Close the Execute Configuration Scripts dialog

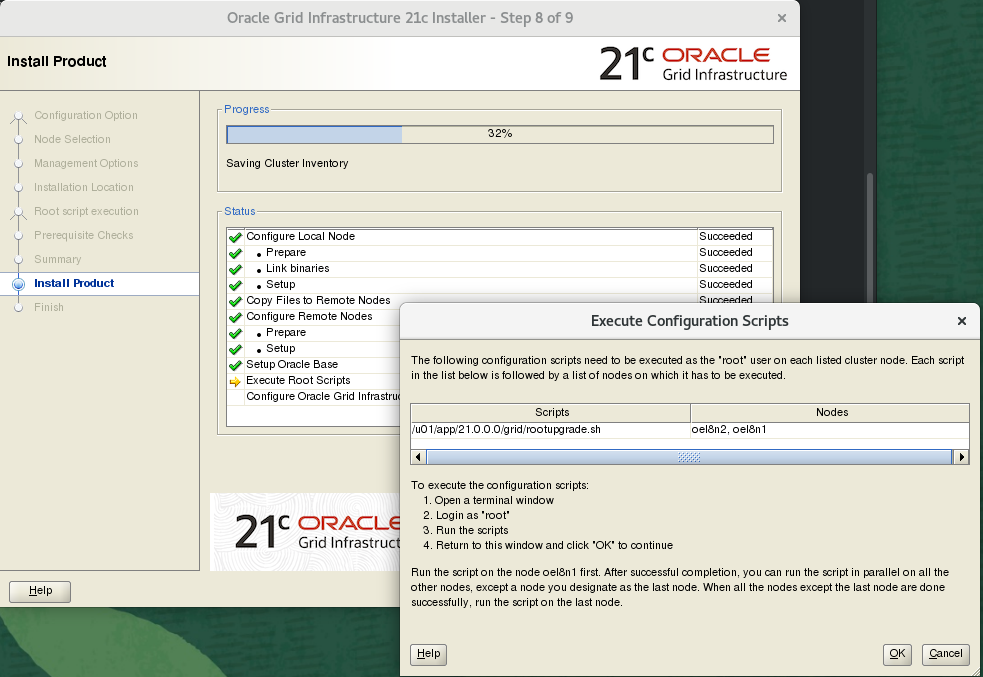click(962, 321)
